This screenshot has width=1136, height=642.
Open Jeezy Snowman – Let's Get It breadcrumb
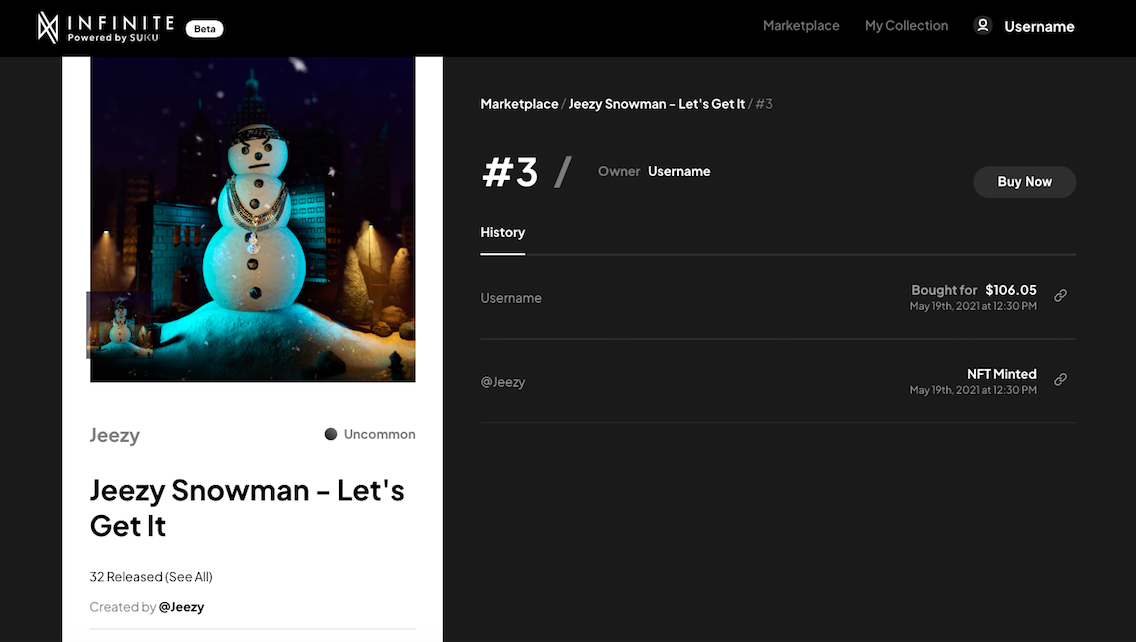click(x=656, y=104)
